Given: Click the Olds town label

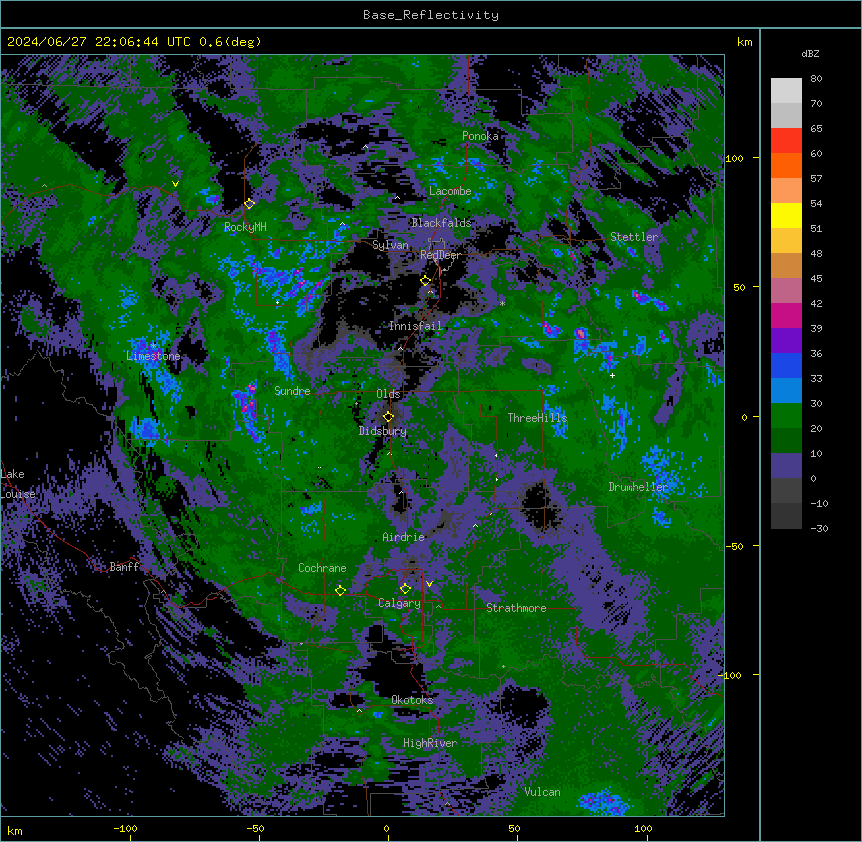Looking at the screenshot, I should click(388, 394).
